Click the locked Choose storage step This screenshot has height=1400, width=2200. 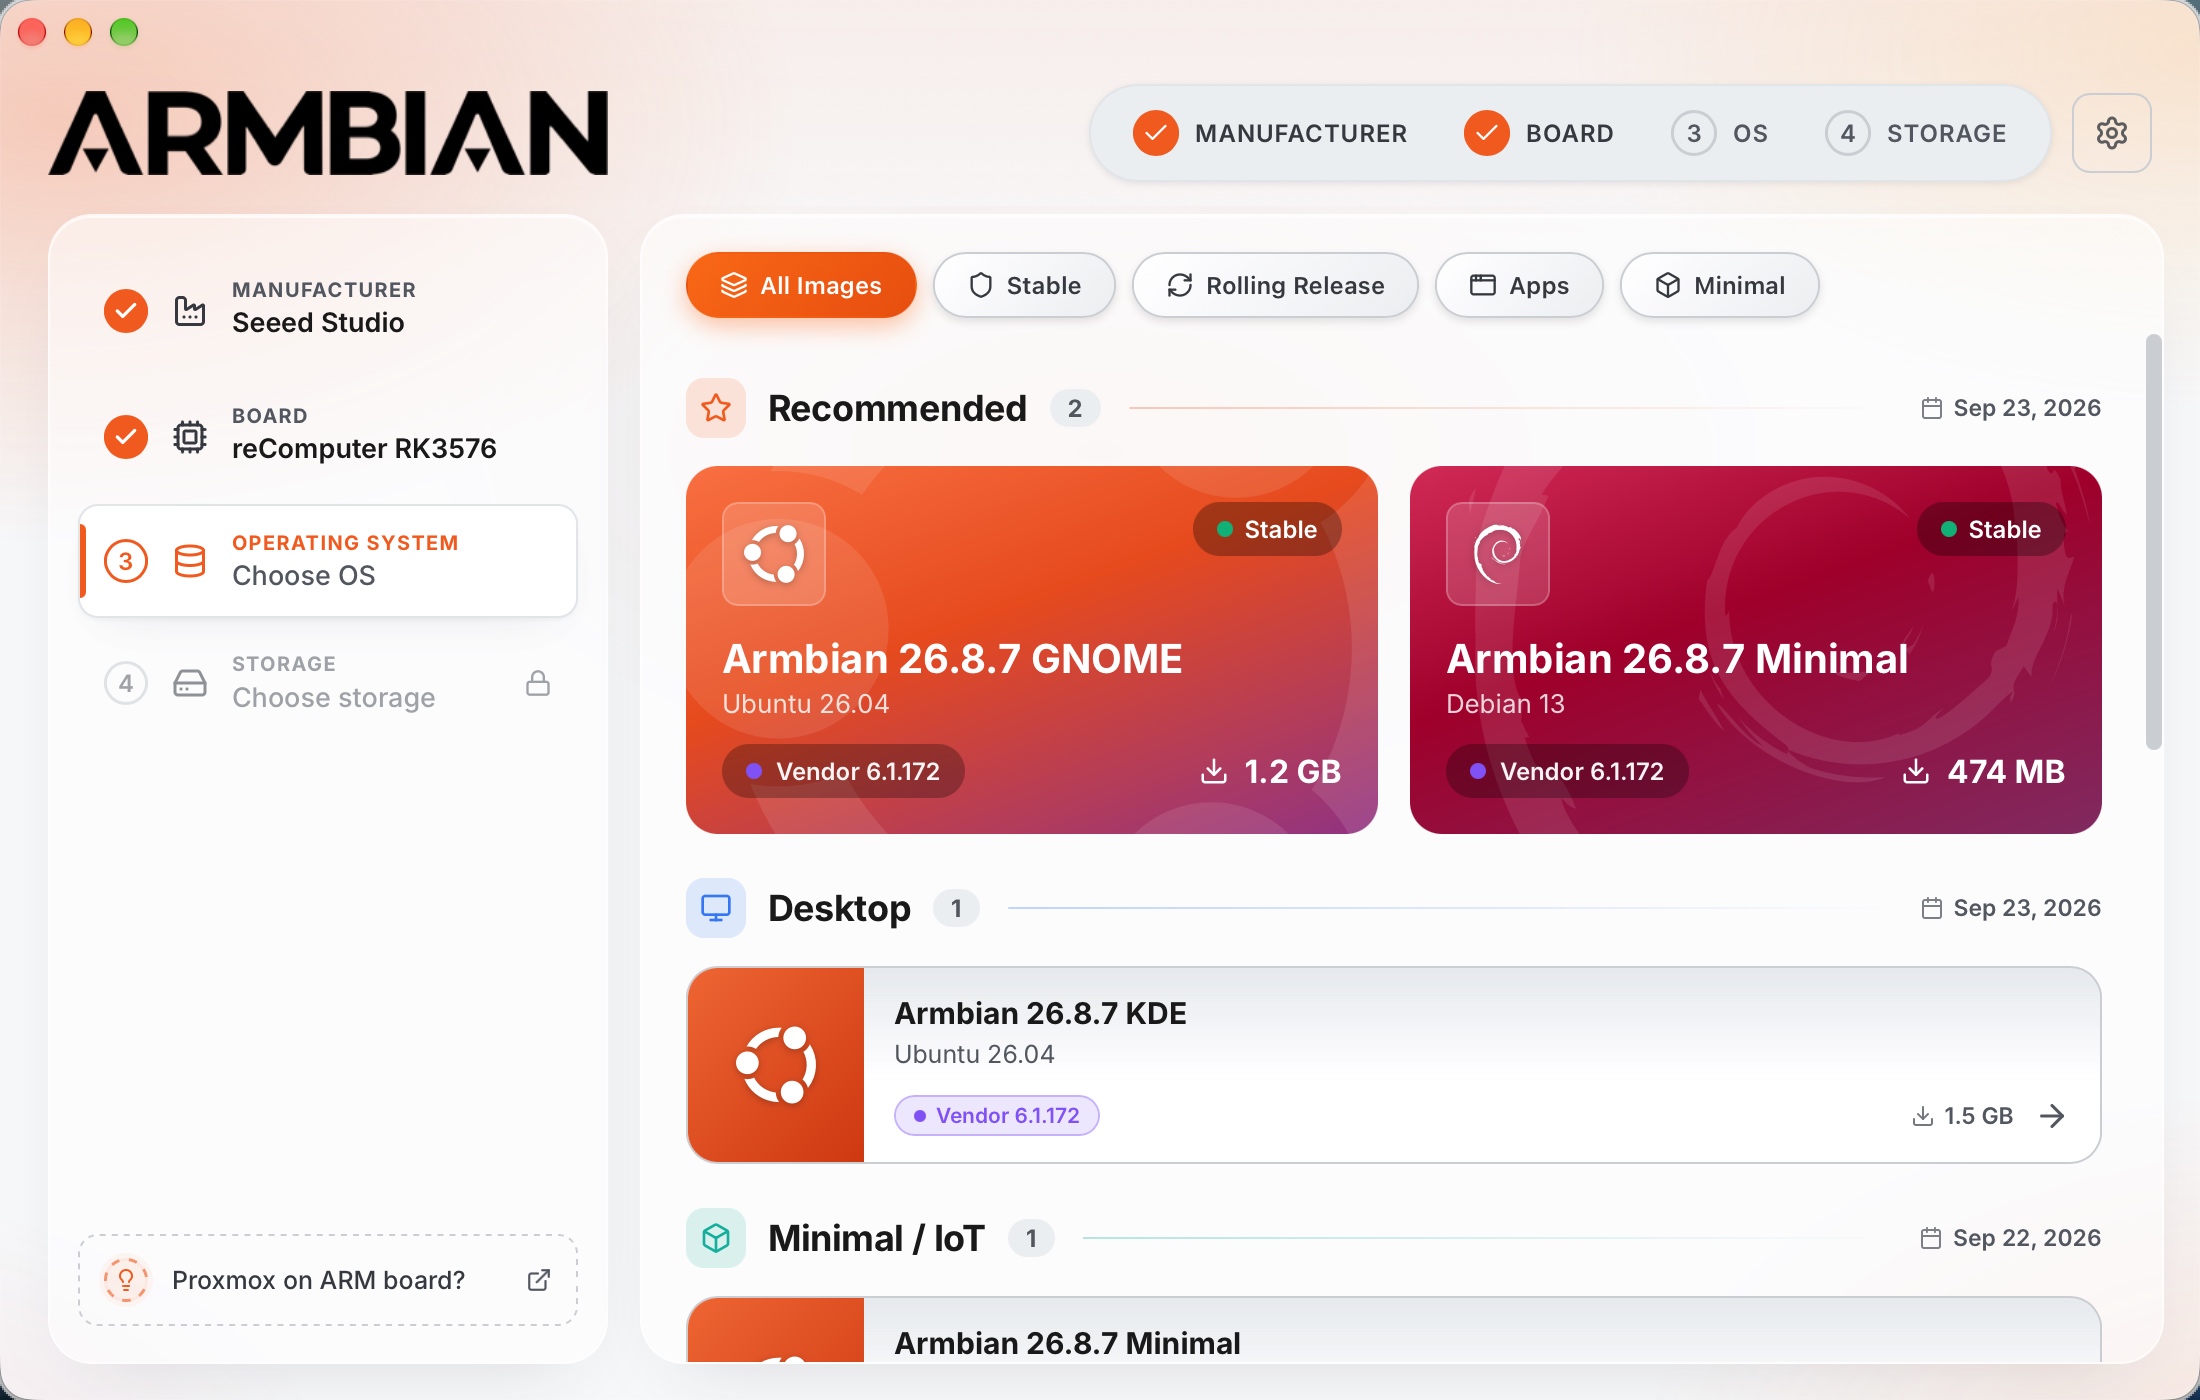[328, 683]
